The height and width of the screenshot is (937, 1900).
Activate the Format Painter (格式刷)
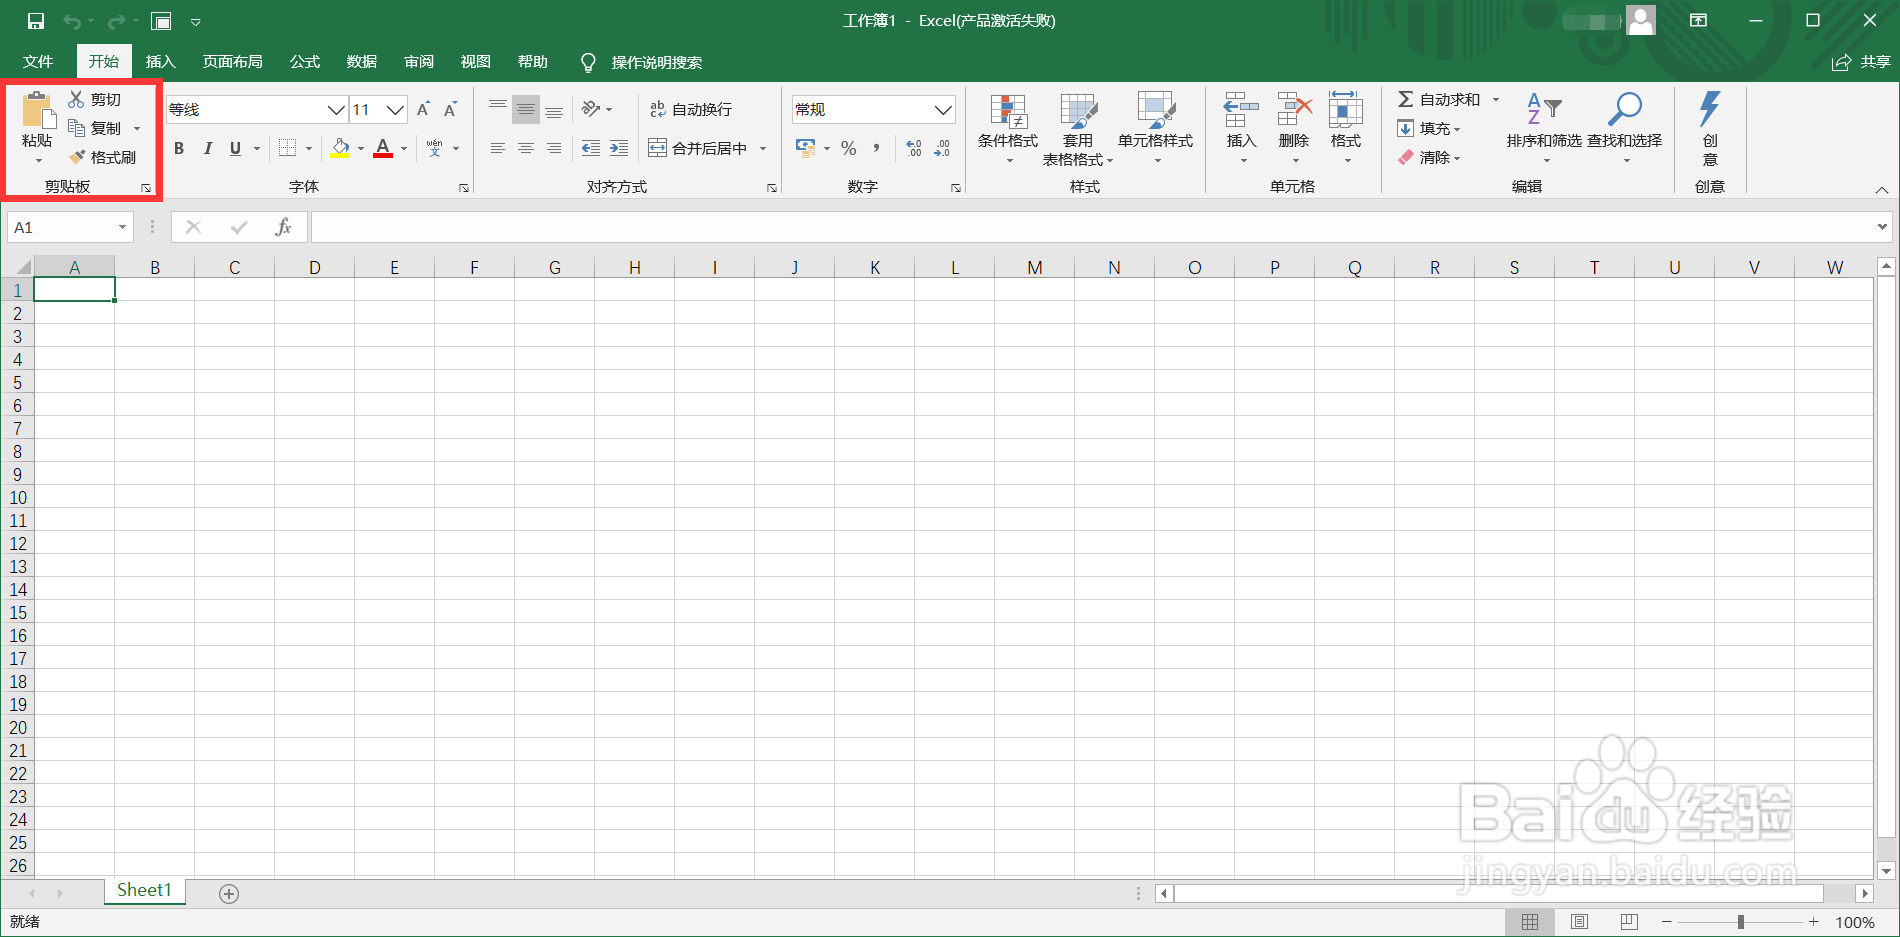103,157
